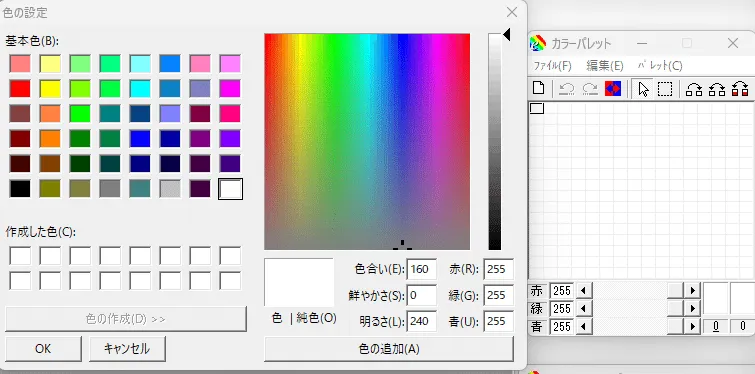Decrease 赤 with its left arrow
Image resolution: width=755 pixels, height=374 pixels.
click(584, 290)
